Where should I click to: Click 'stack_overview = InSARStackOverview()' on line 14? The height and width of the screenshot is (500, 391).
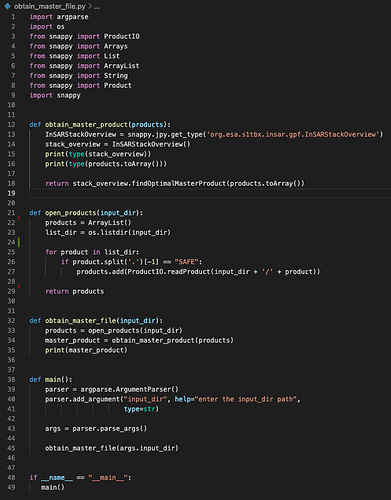point(118,144)
